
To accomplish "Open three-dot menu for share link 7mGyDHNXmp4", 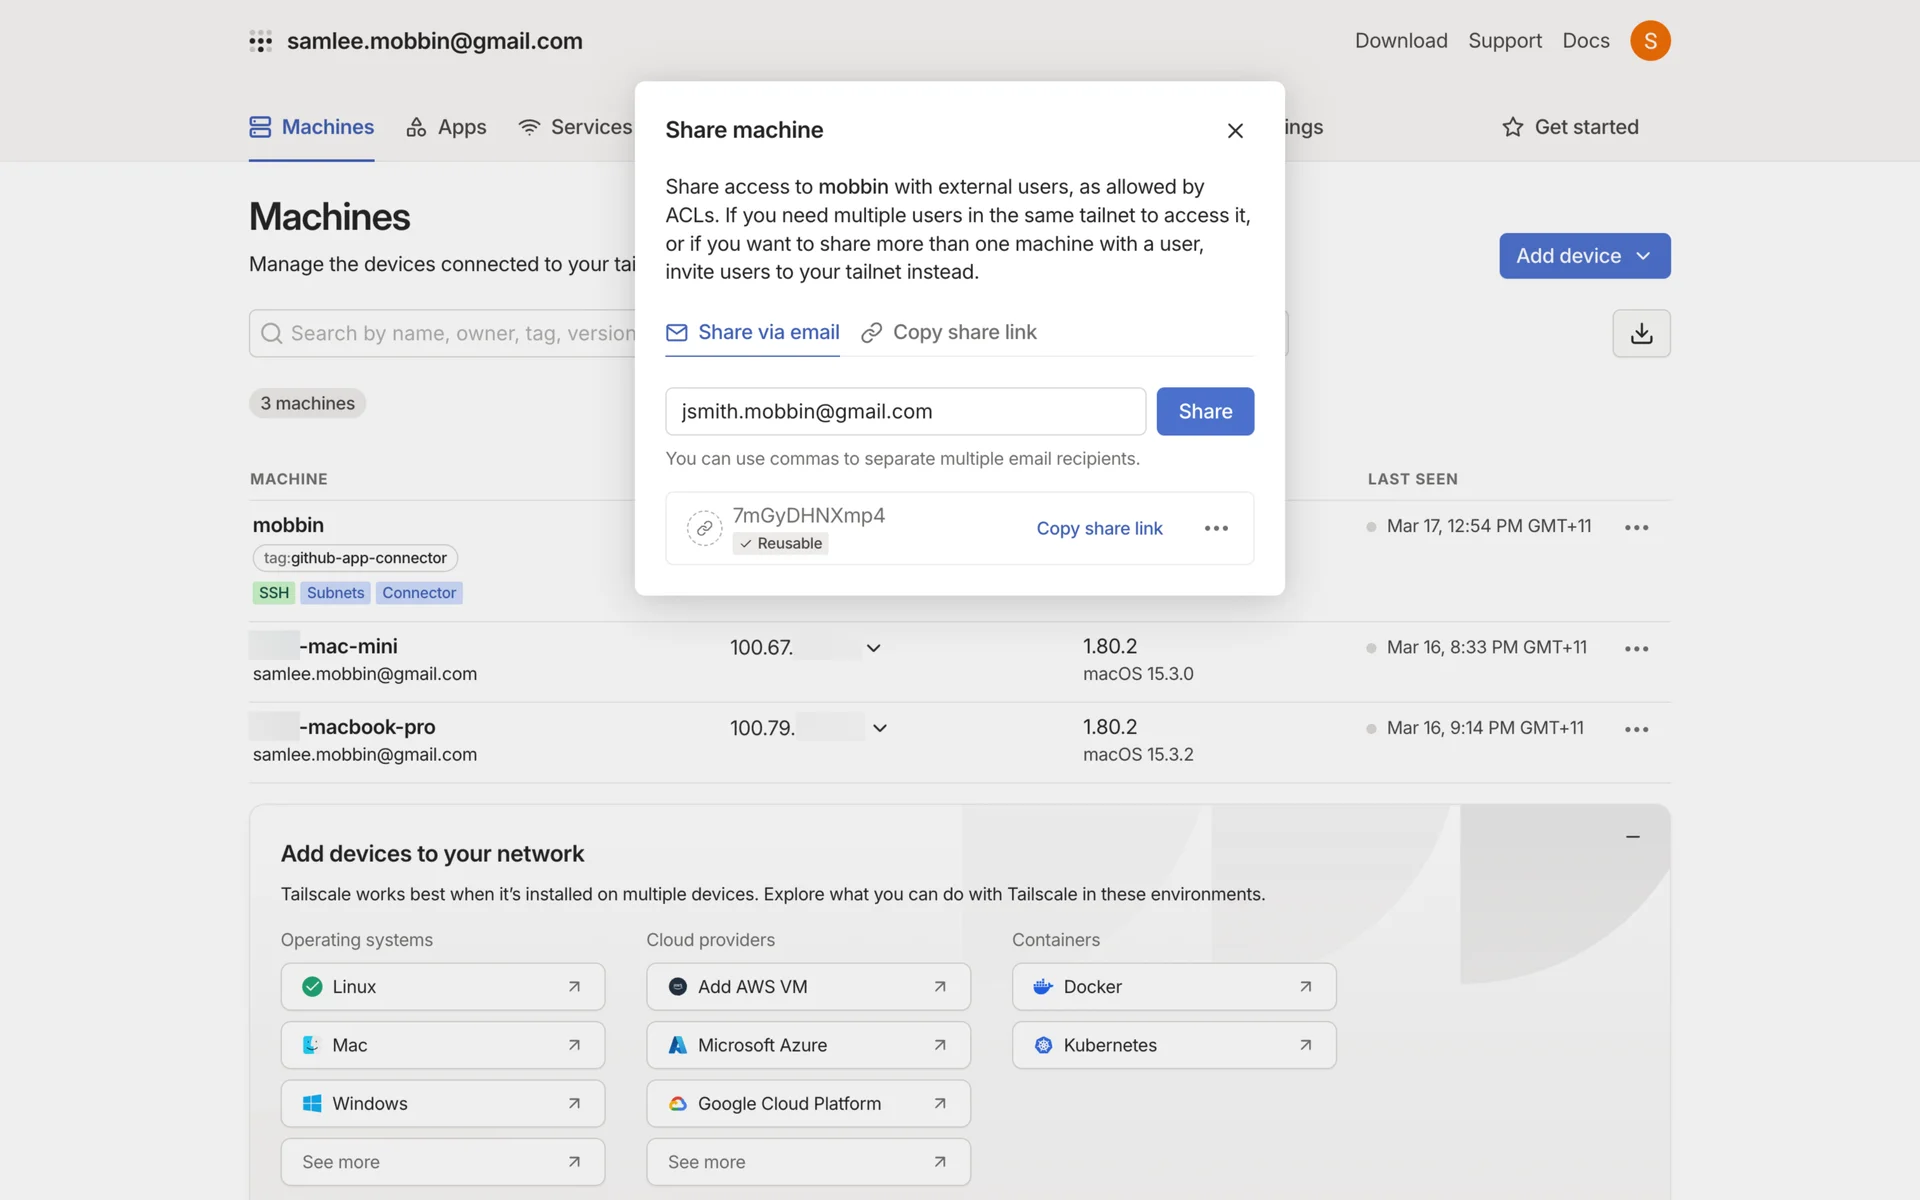I will (x=1216, y=528).
